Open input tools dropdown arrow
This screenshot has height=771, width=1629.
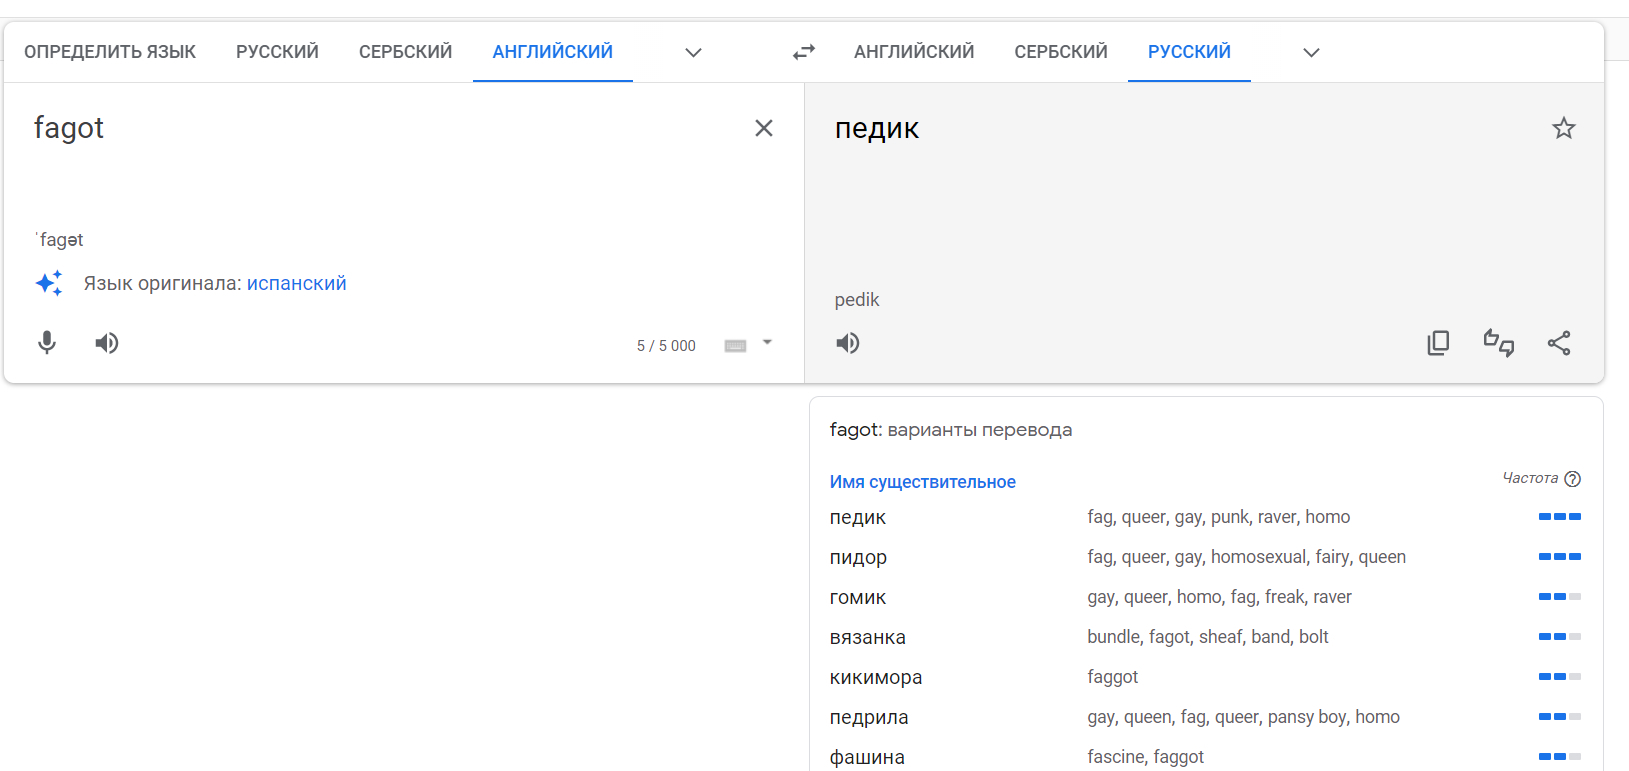tap(767, 343)
